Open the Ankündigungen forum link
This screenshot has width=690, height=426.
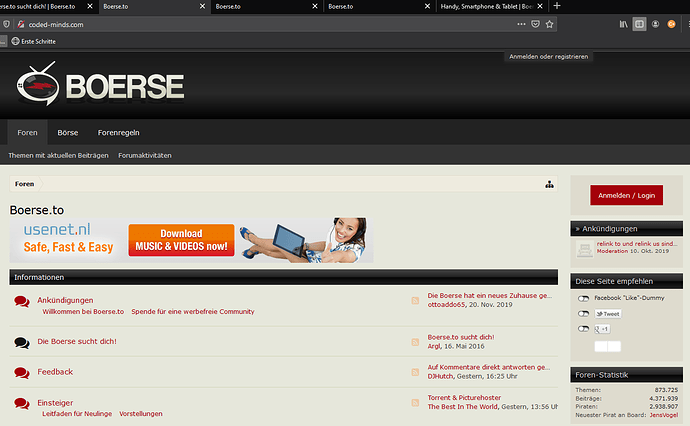(x=65, y=300)
